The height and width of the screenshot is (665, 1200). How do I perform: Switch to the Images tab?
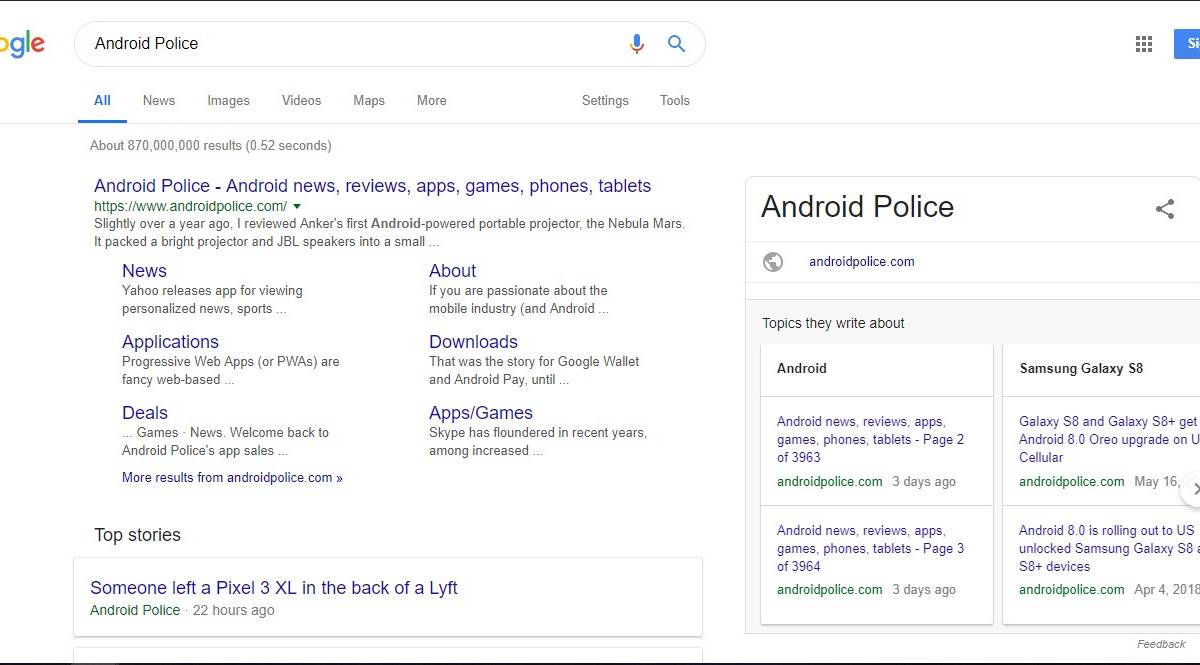click(228, 100)
